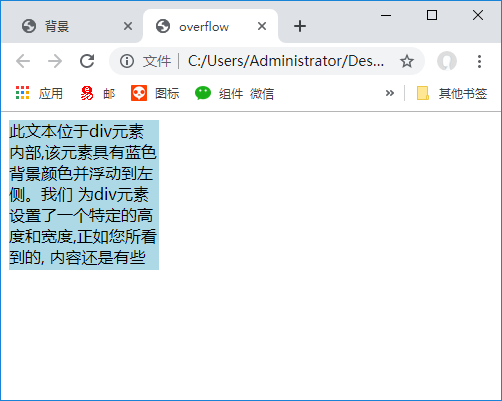Click the address bar URL field
The width and height of the screenshot is (502, 401).
point(286,61)
